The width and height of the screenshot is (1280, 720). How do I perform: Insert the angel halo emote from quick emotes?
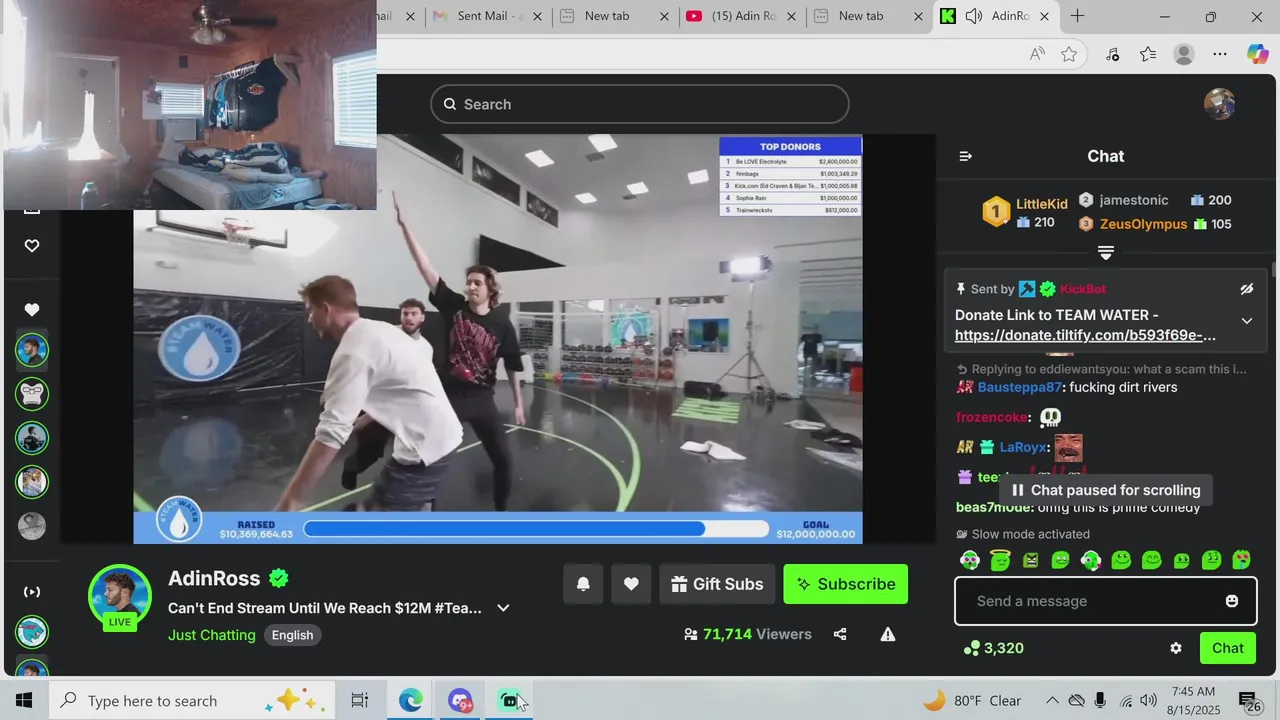(1000, 560)
